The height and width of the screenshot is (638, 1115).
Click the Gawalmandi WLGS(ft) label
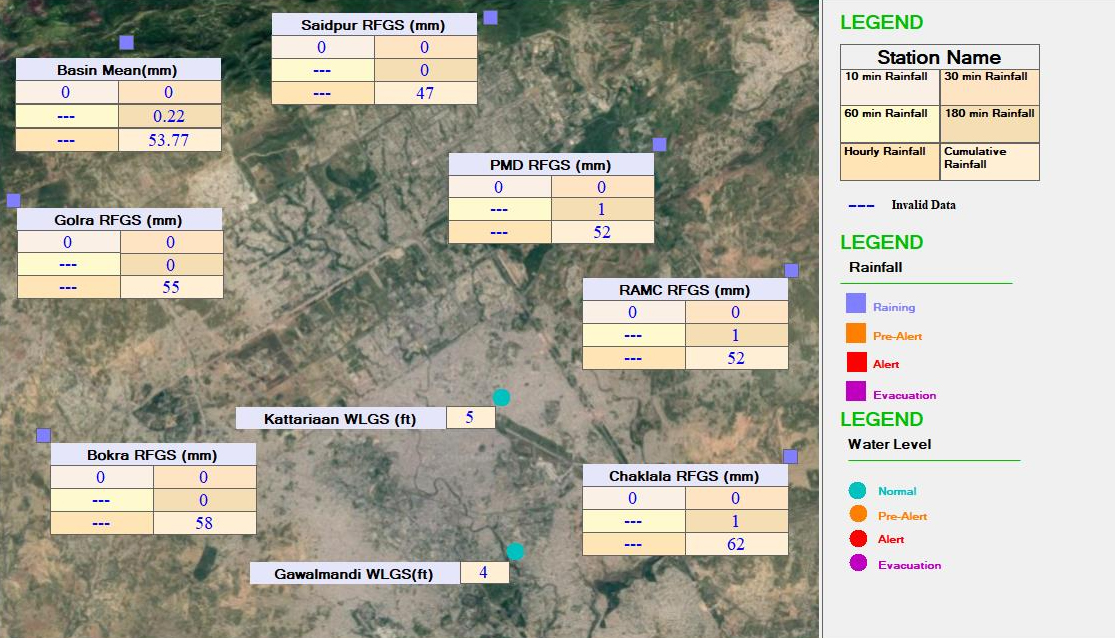click(354, 574)
